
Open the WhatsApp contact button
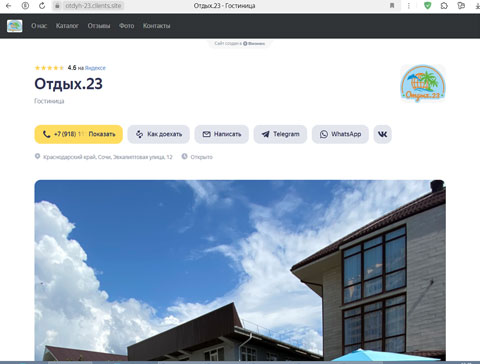pyautogui.click(x=340, y=134)
